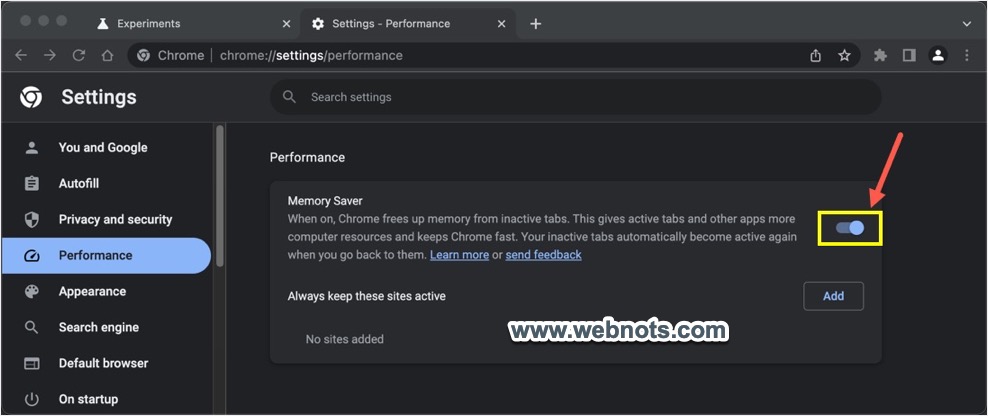Image resolution: width=988 pixels, height=416 pixels.
Task: Toggle the Memory Saver switch
Action: point(850,228)
